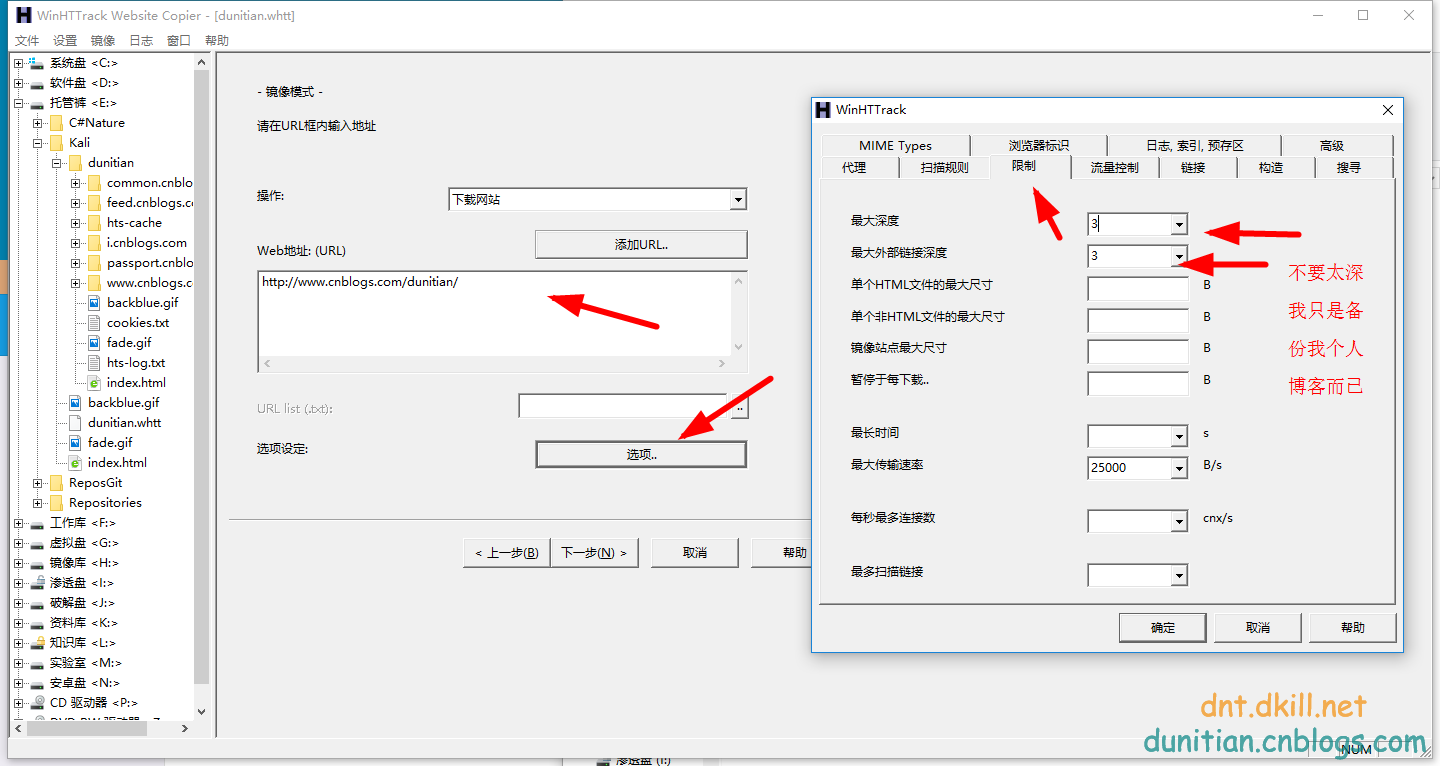Open the 最大外部链接深度 dropdown arrow

click(1179, 256)
